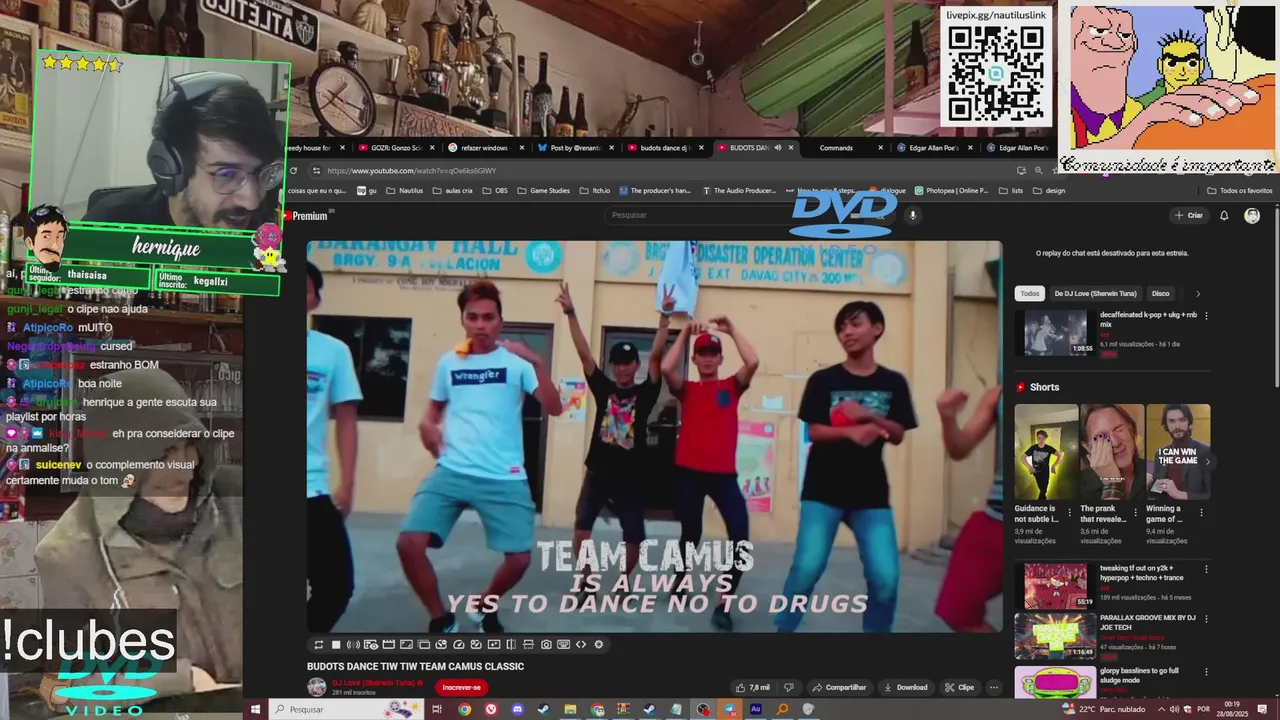Switch to the refazer windows browser tab
The height and width of the screenshot is (720, 1280).
click(485, 148)
